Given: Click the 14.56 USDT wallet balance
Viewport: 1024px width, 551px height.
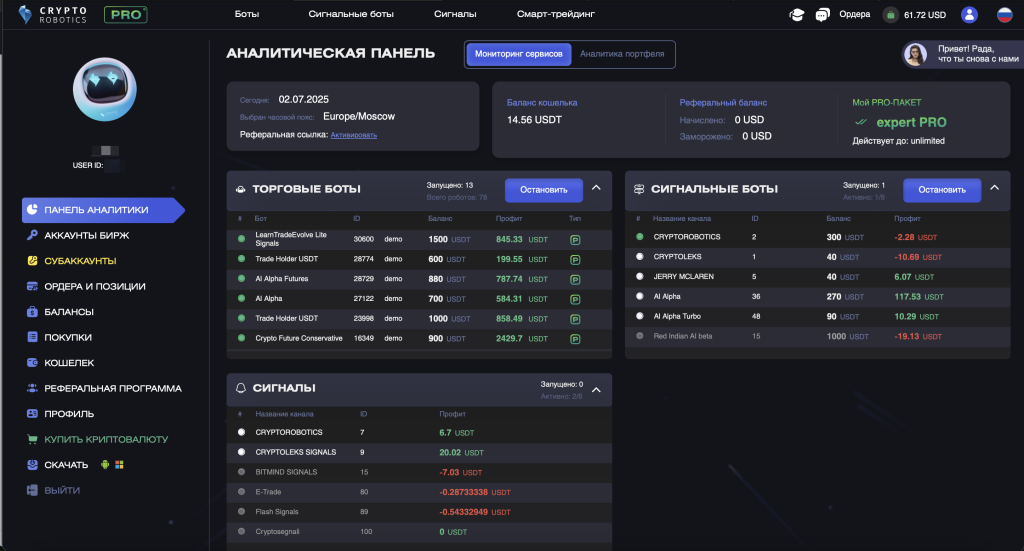Looking at the screenshot, I should 534,120.
